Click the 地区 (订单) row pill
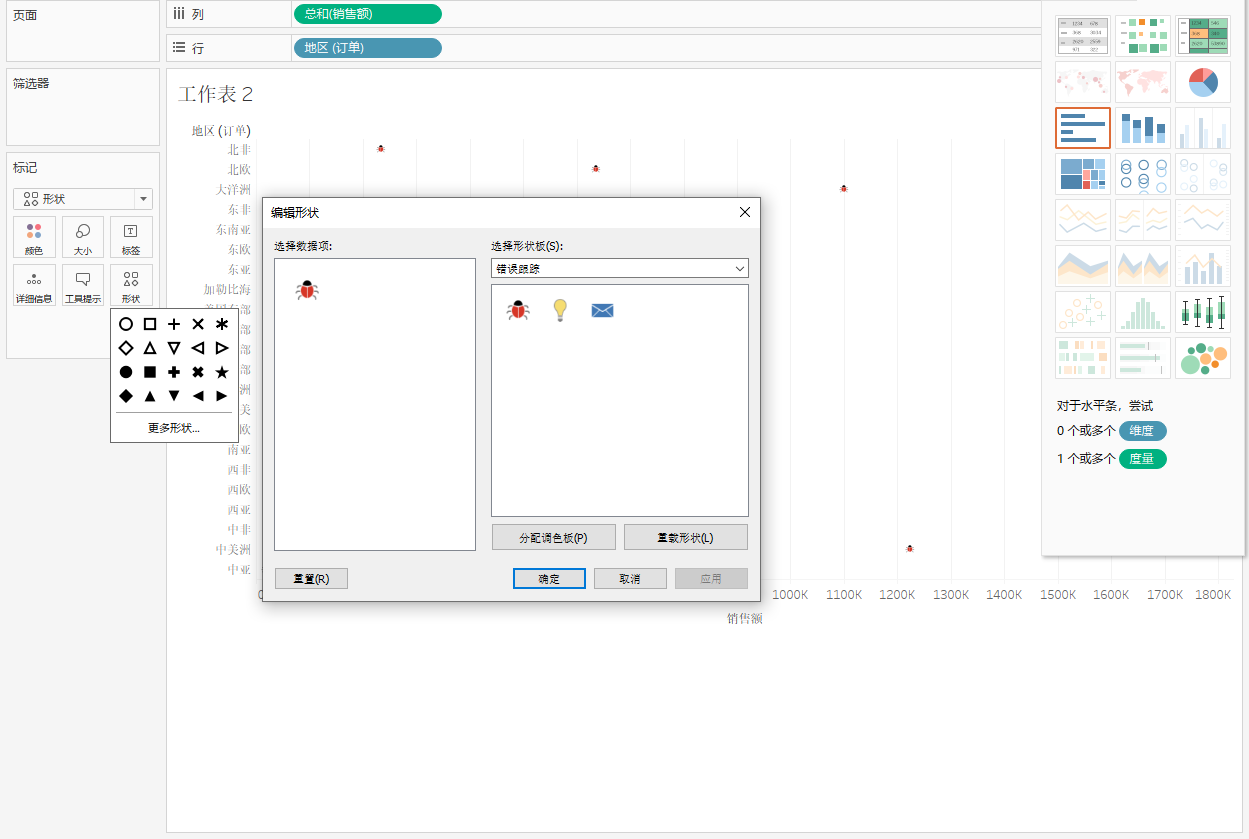This screenshot has height=839, width=1249. click(367, 48)
